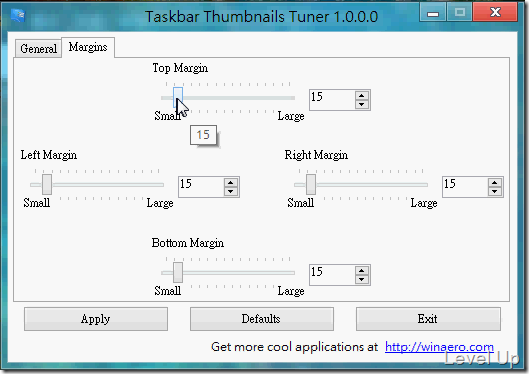This screenshot has width=529, height=374.
Task: Click the Exit button
Action: (428, 319)
